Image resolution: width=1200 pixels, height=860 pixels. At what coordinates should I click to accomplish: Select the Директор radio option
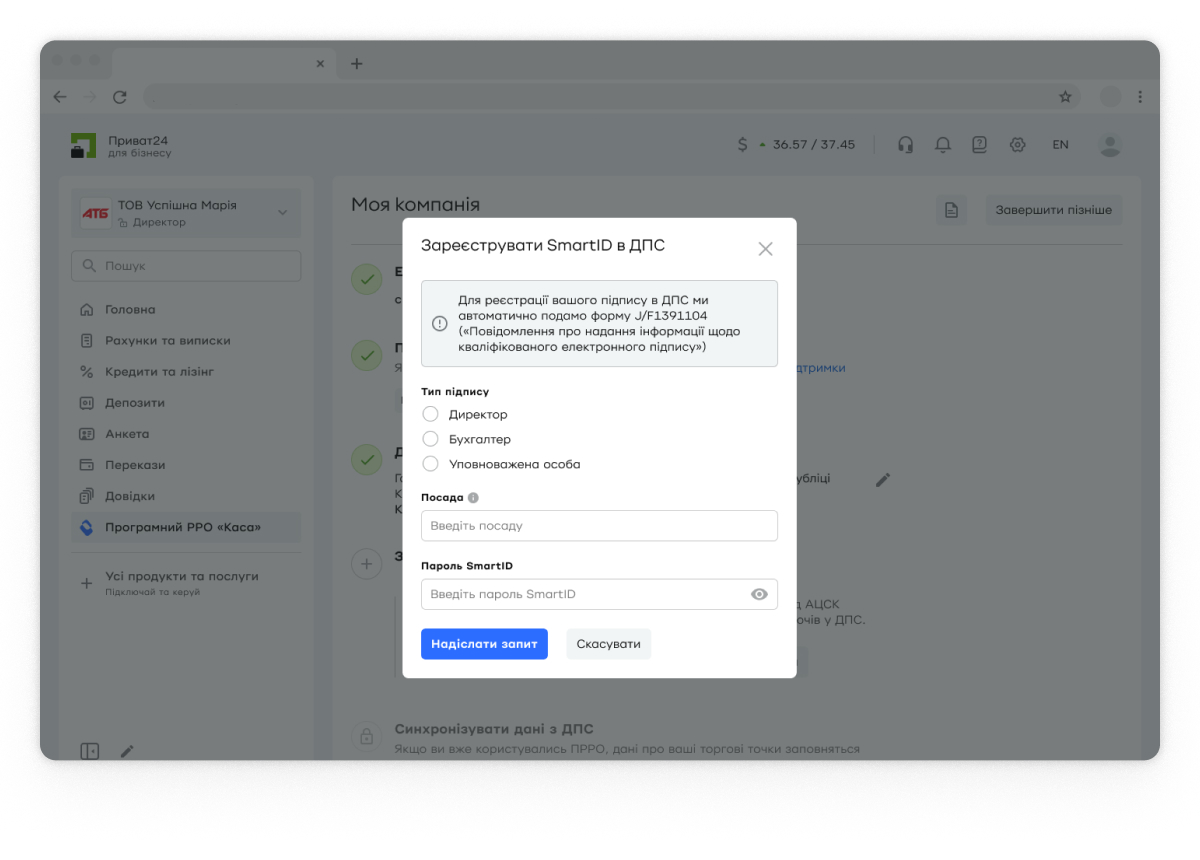click(431, 414)
